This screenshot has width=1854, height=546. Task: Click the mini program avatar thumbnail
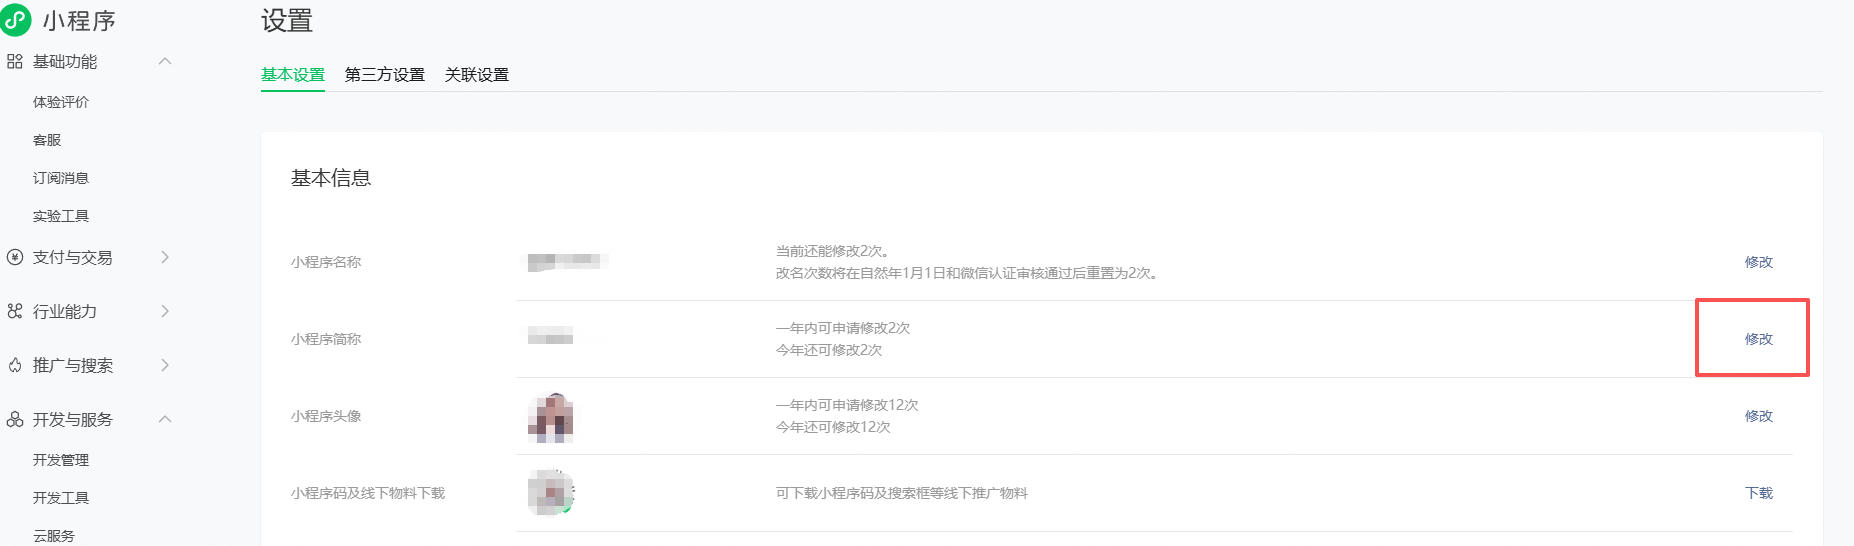[551, 417]
